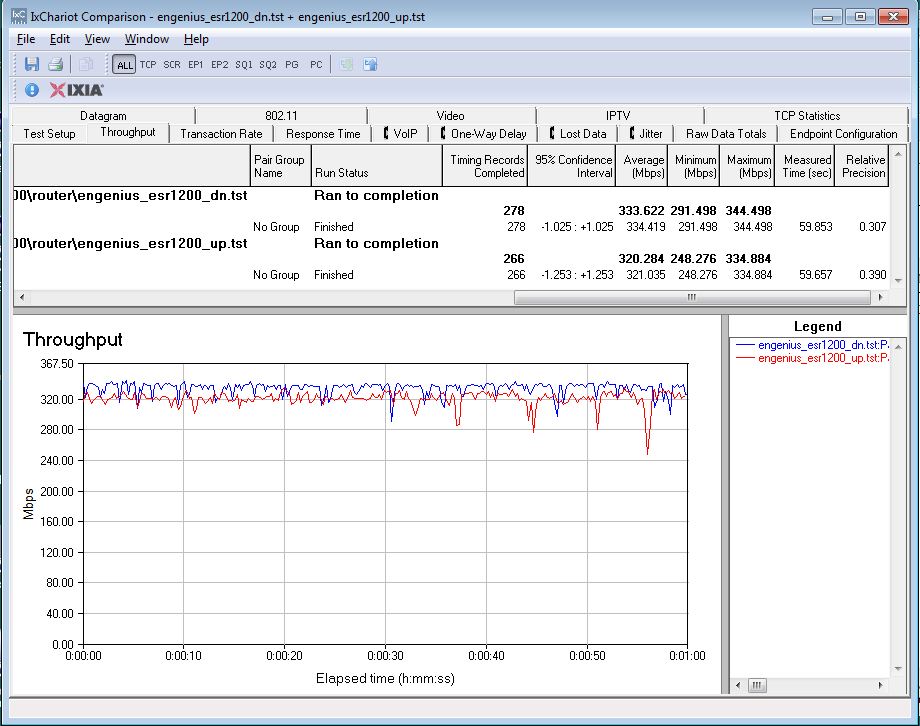Click the Measured Time (sec) column header
The width and height of the screenshot is (920, 726).
(804, 166)
